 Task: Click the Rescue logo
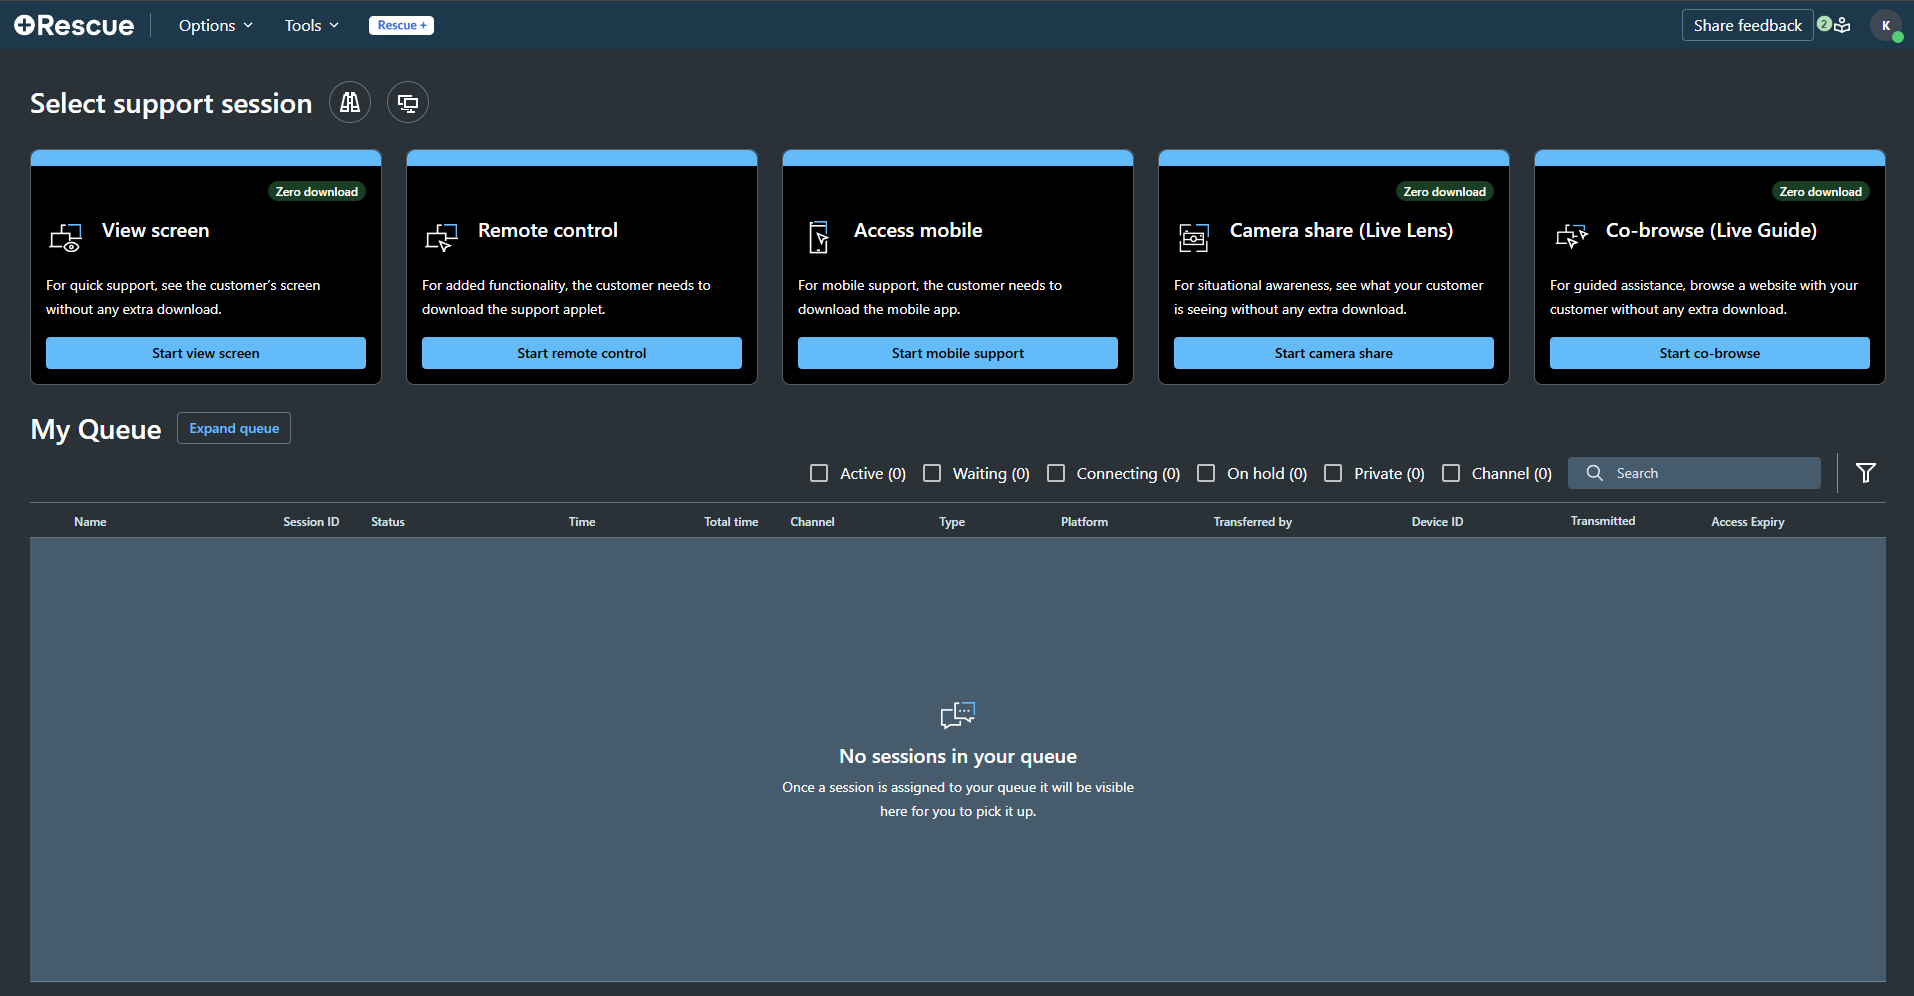(x=74, y=25)
